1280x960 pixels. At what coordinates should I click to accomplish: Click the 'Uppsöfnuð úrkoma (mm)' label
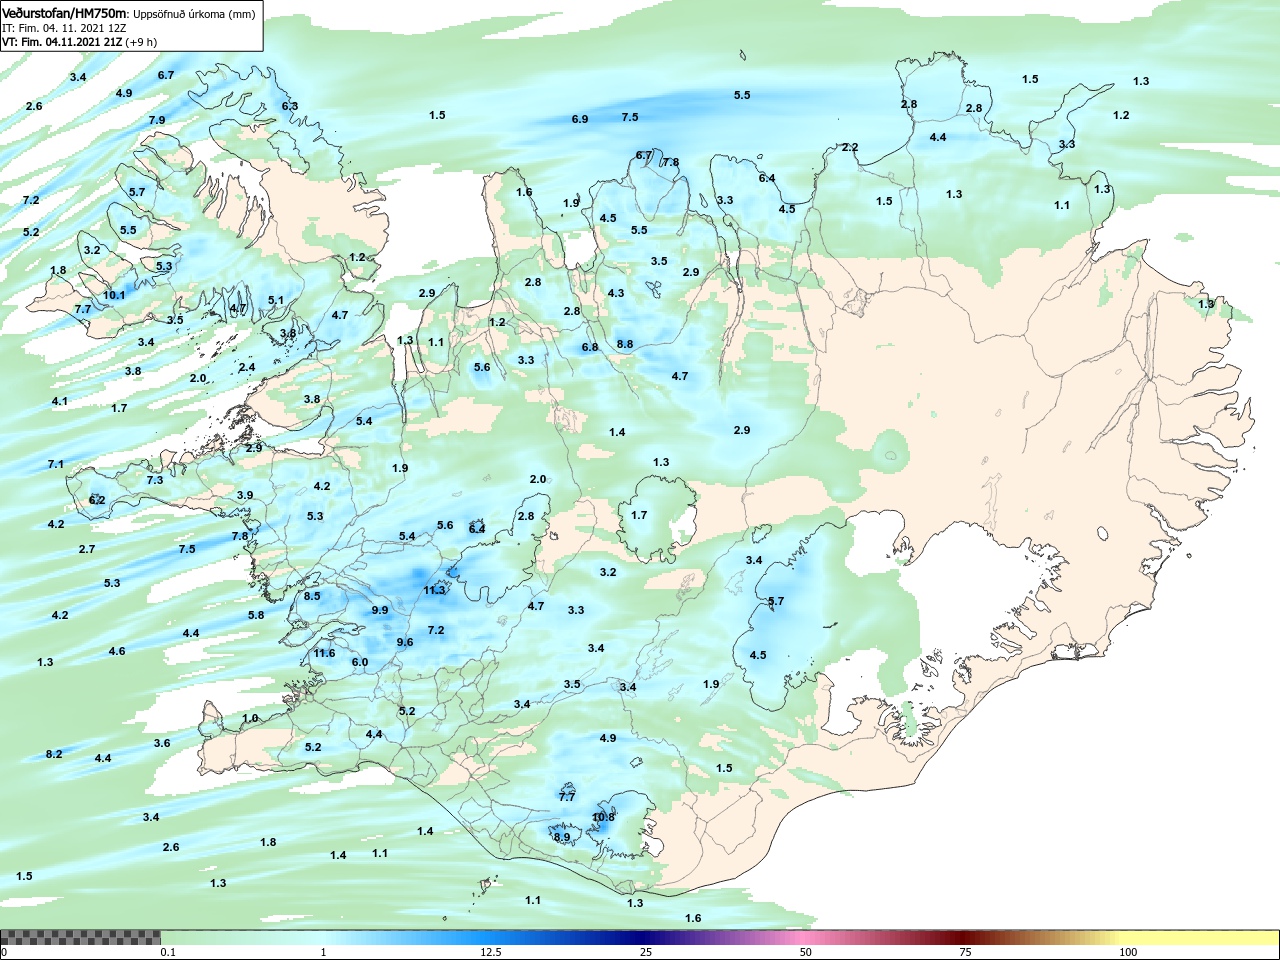pos(195,14)
